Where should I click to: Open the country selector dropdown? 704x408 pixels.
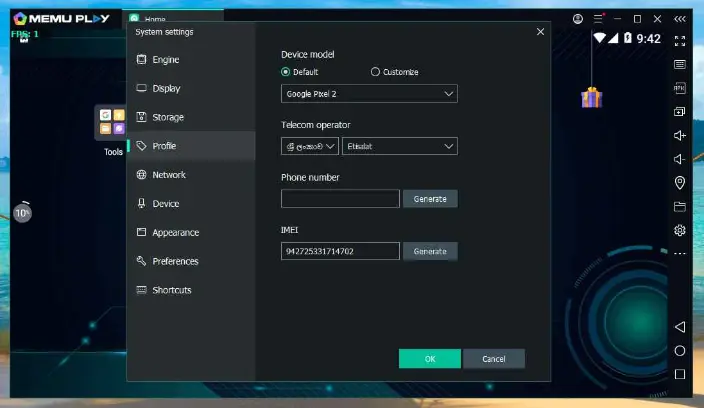click(x=310, y=146)
